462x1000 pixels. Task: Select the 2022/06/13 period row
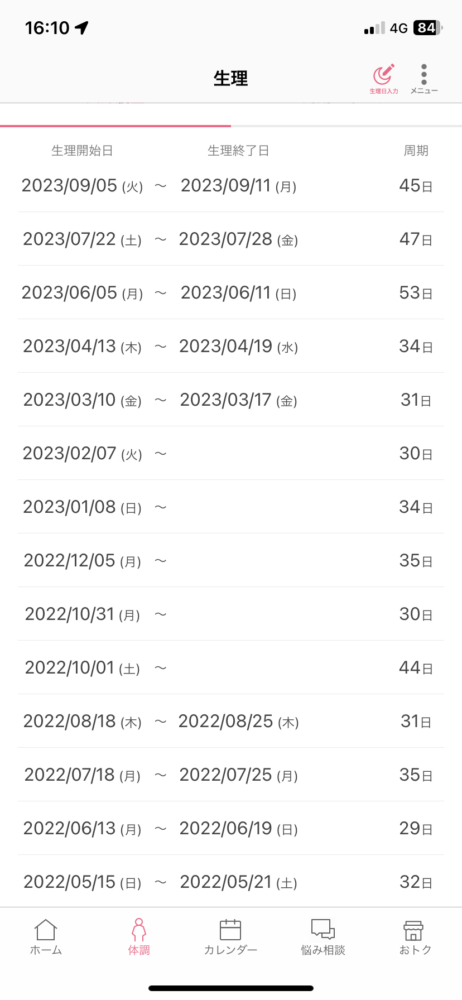pyautogui.click(x=231, y=828)
